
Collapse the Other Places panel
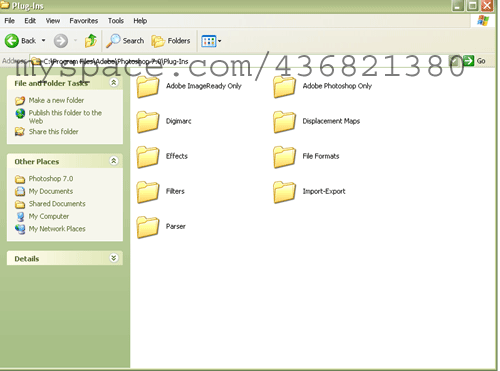[114, 161]
